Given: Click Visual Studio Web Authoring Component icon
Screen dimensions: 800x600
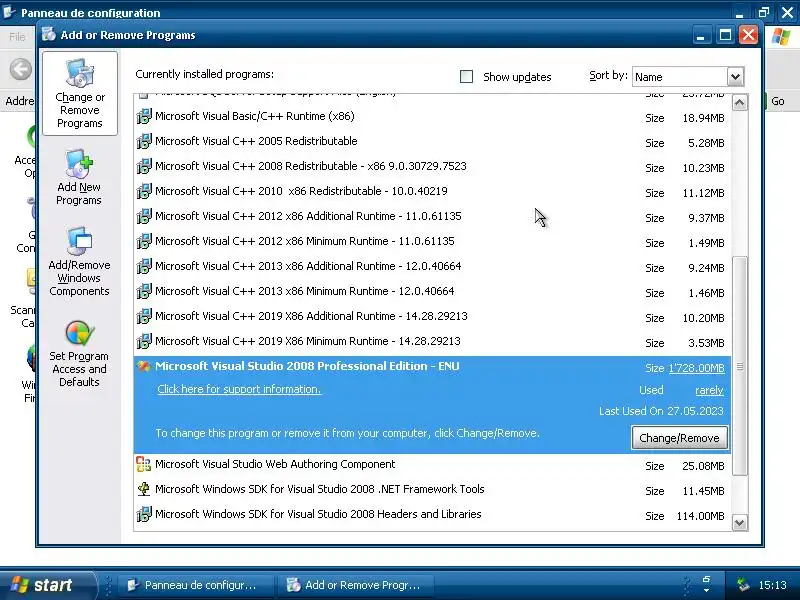Looking at the screenshot, I should pos(144,464).
